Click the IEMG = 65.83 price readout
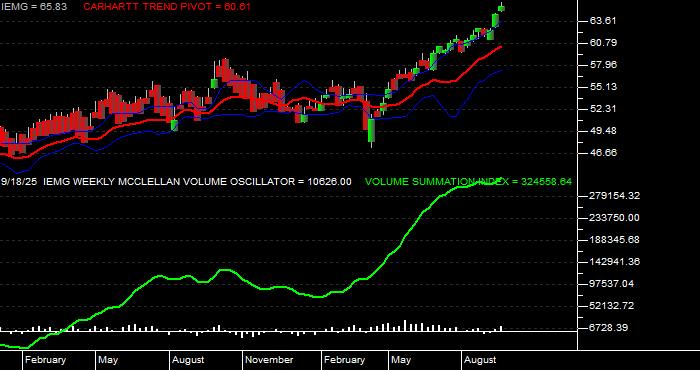 pos(33,7)
